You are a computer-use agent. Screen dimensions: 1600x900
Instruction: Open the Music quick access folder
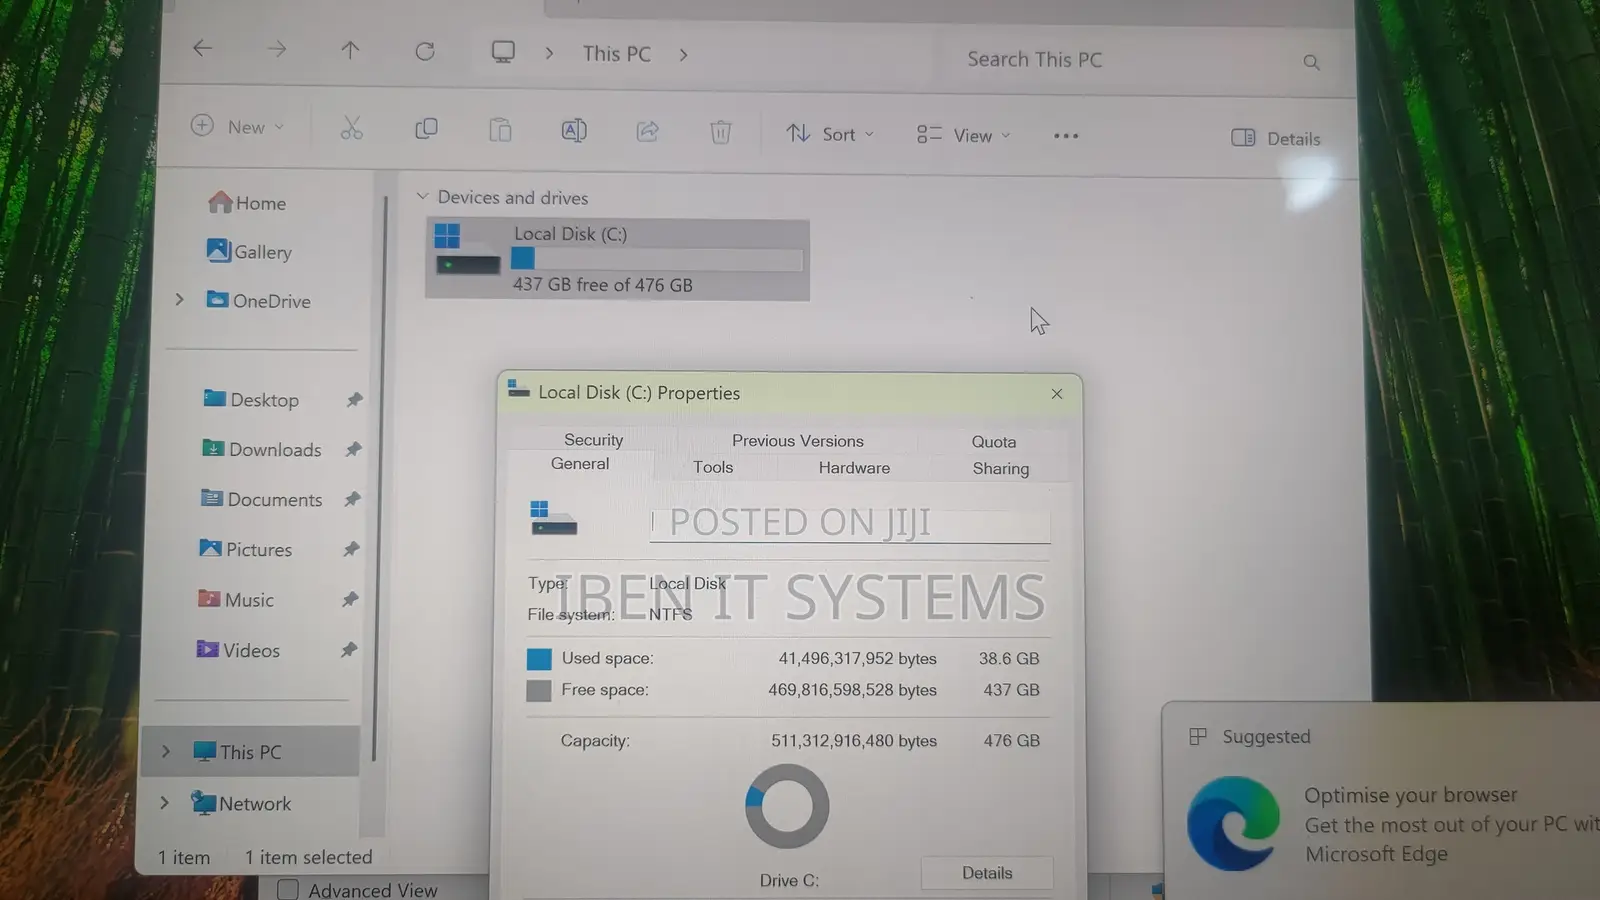tap(236, 599)
